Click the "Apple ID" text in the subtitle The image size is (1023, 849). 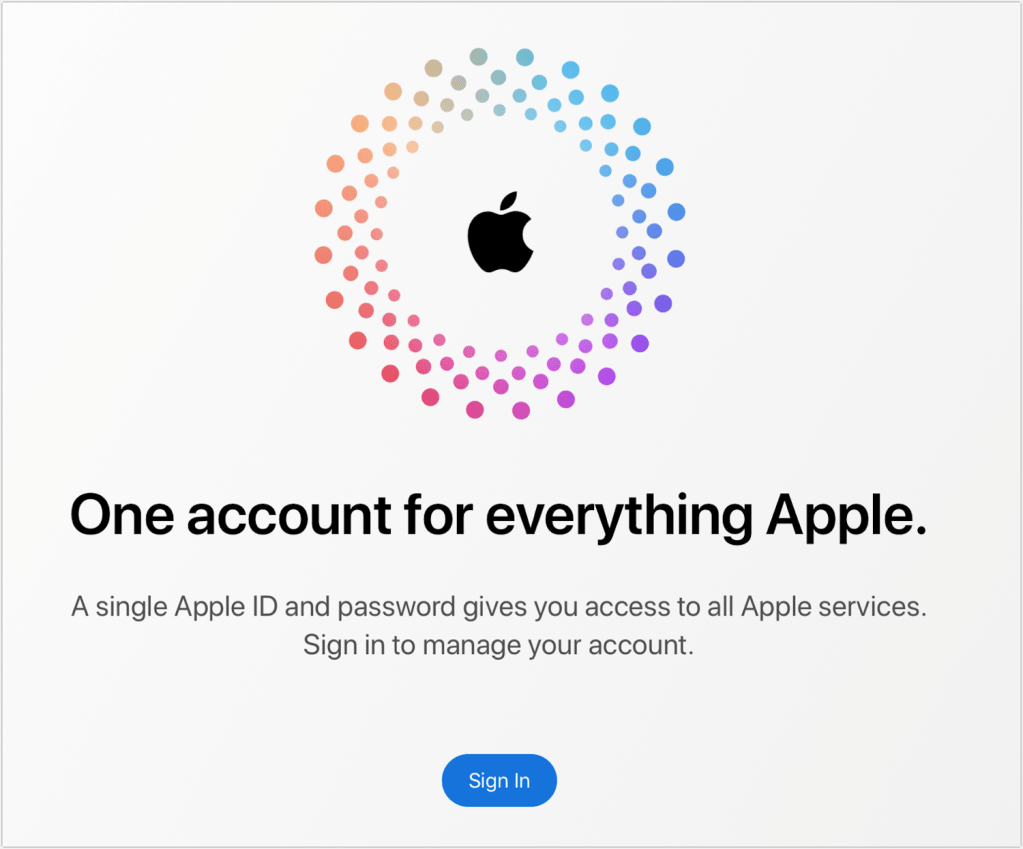(226, 608)
